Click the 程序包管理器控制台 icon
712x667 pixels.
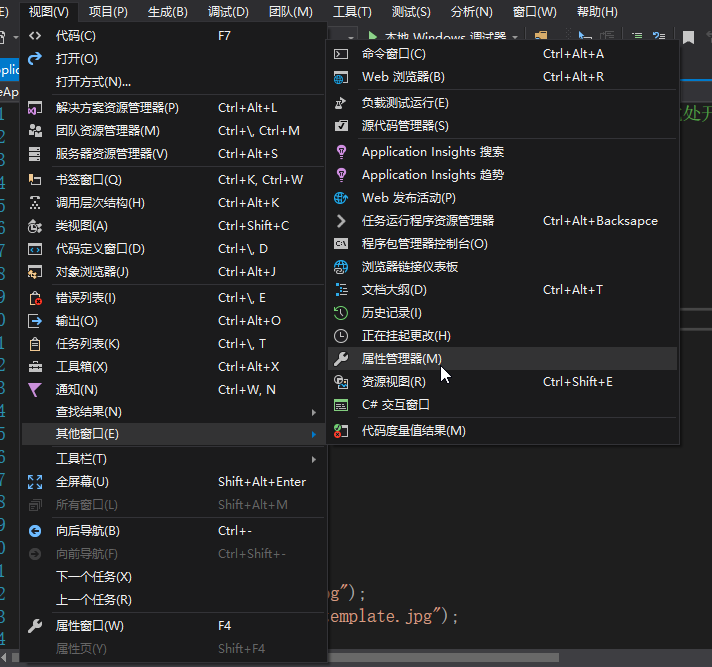tap(341, 244)
